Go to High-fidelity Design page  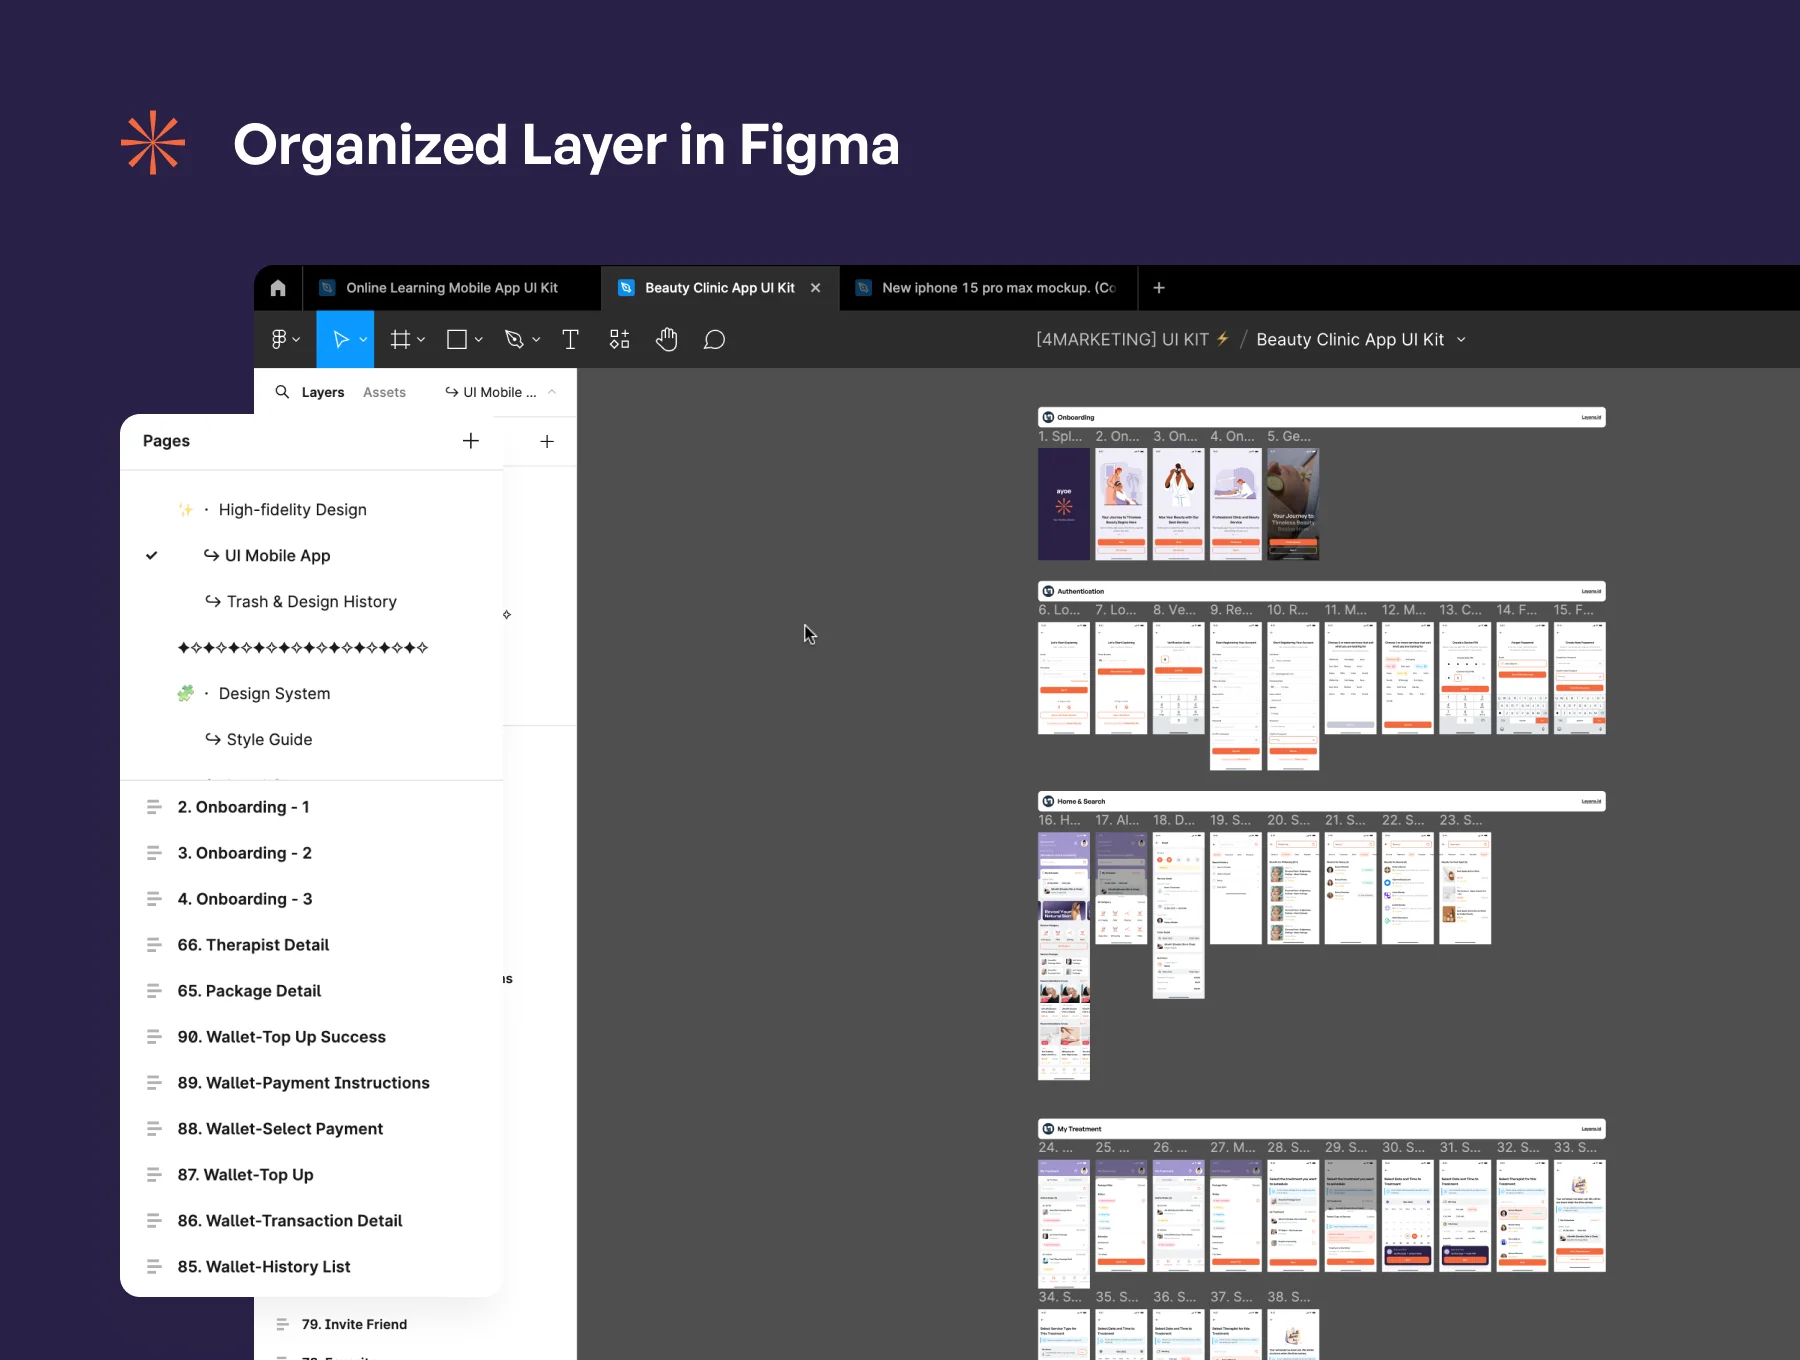pos(293,510)
